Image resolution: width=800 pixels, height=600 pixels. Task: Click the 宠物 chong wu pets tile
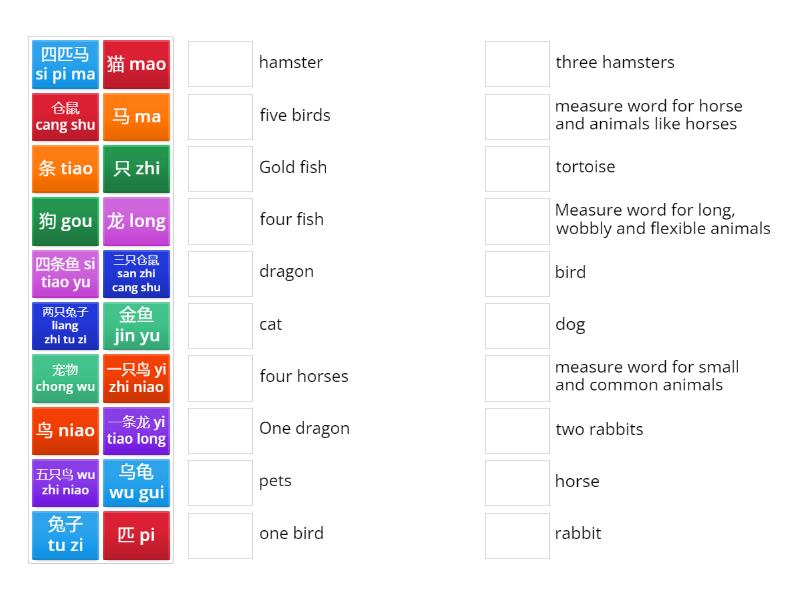(64, 378)
